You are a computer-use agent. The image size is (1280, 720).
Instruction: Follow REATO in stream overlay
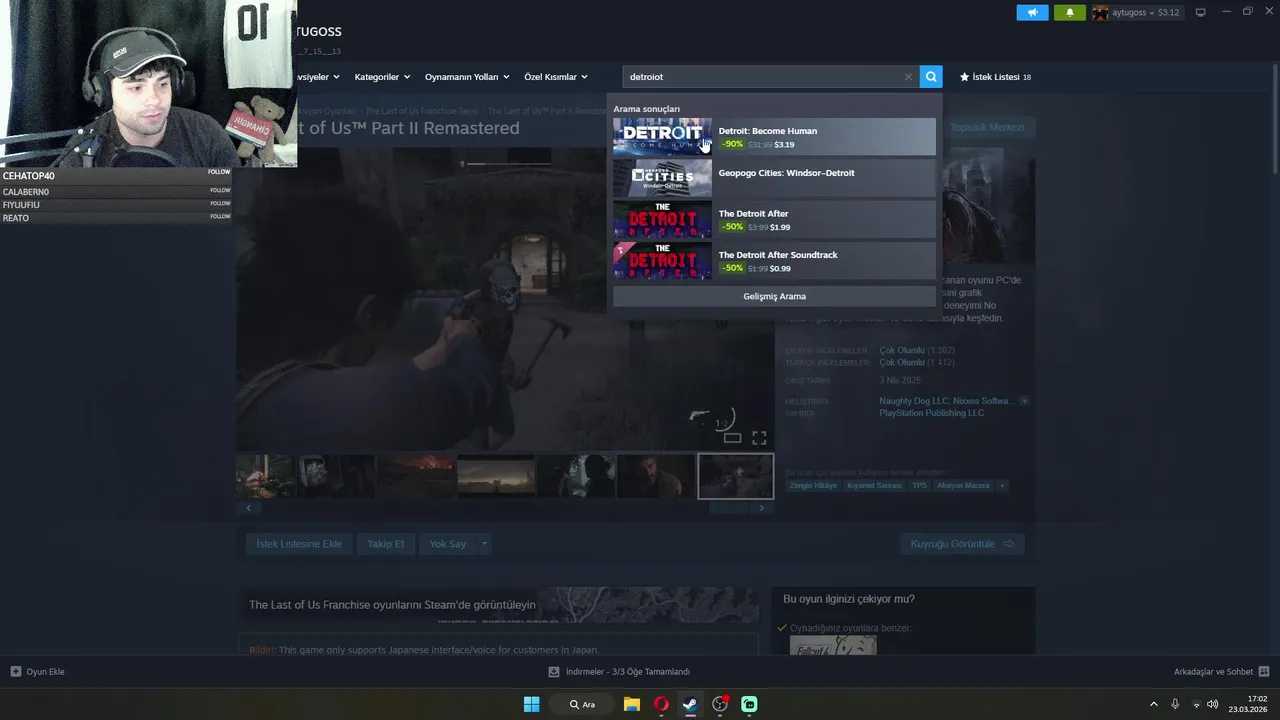pyautogui.click(x=220, y=216)
